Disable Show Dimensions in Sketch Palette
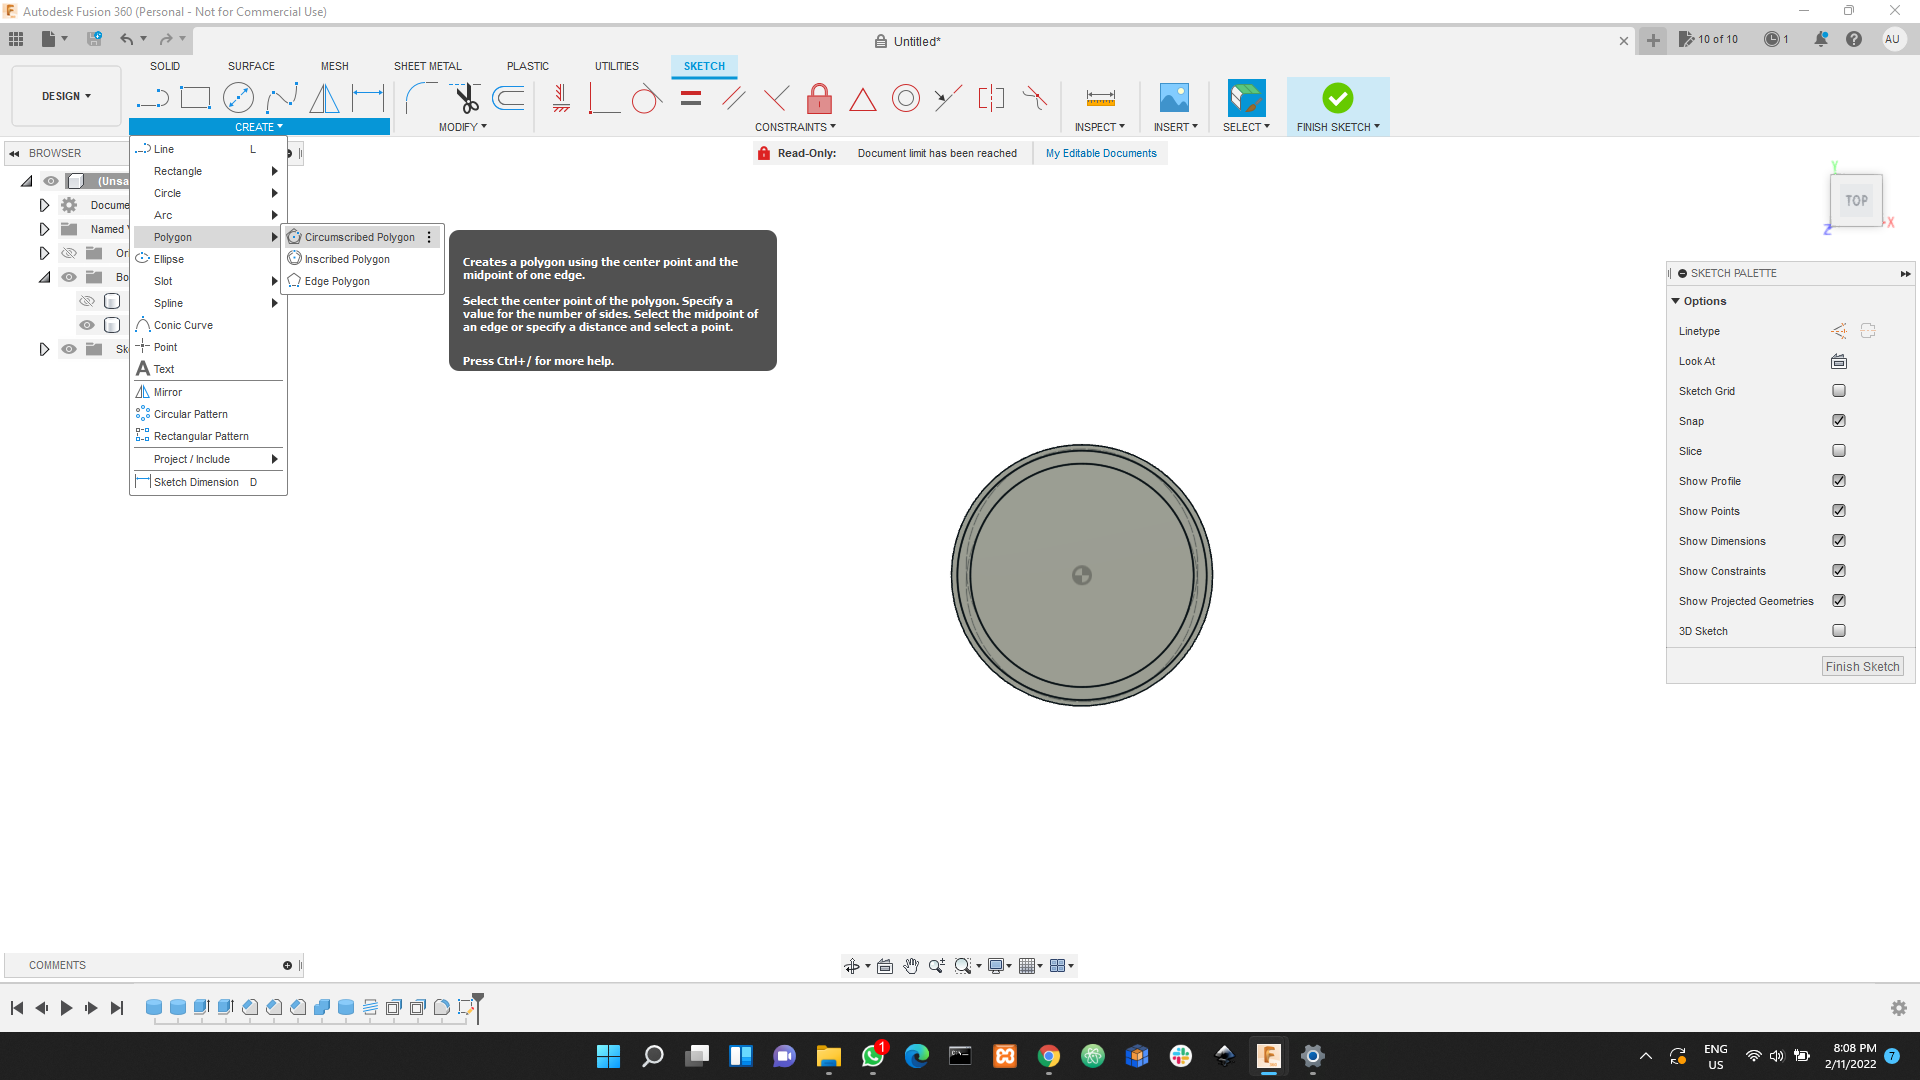The height and width of the screenshot is (1080, 1920). tap(1840, 540)
